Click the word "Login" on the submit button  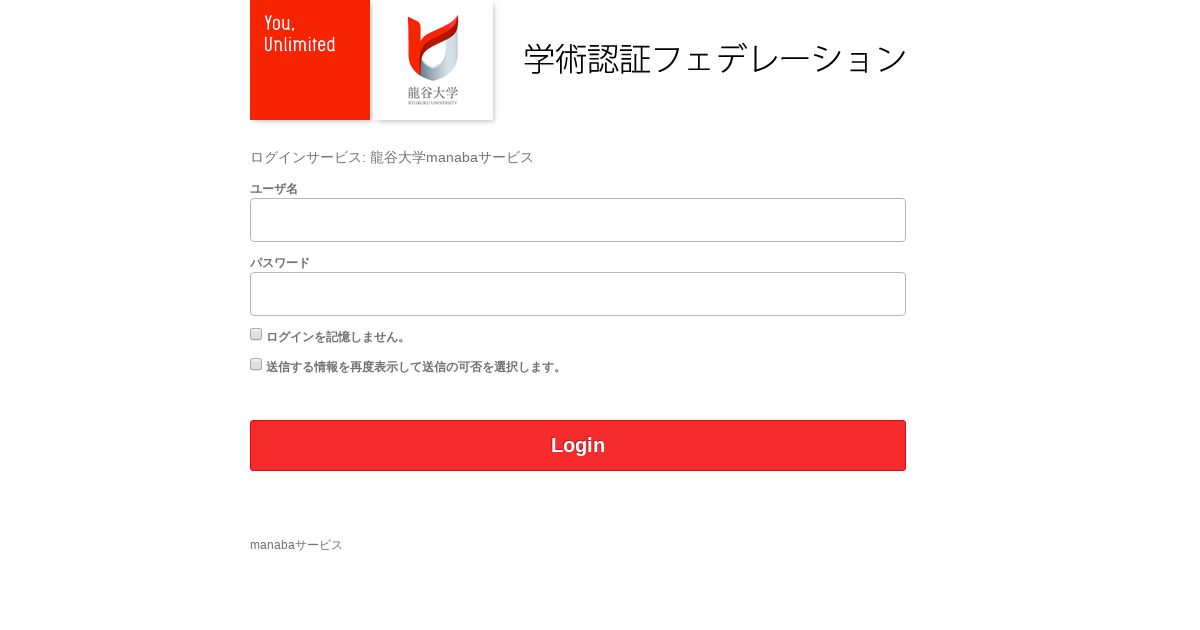[578, 445]
